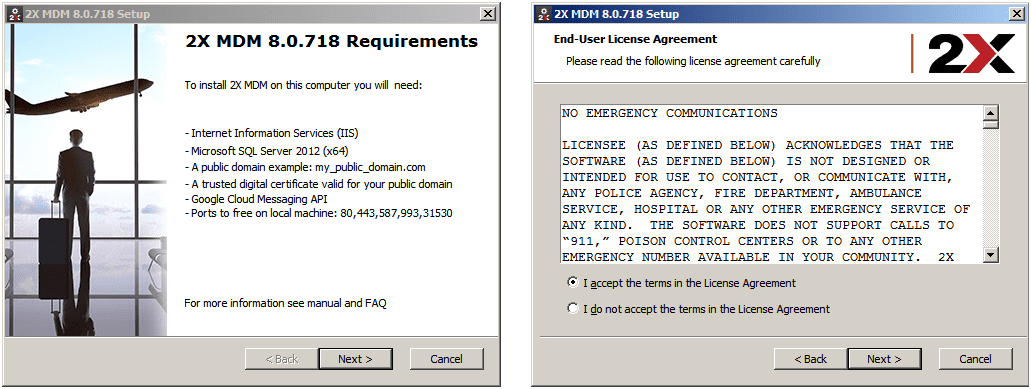1031x389 pixels.
Task: Click the 'NO EMERGENCY COMMUNICATIONS' heading in license text
Action: pyautogui.click(x=669, y=113)
